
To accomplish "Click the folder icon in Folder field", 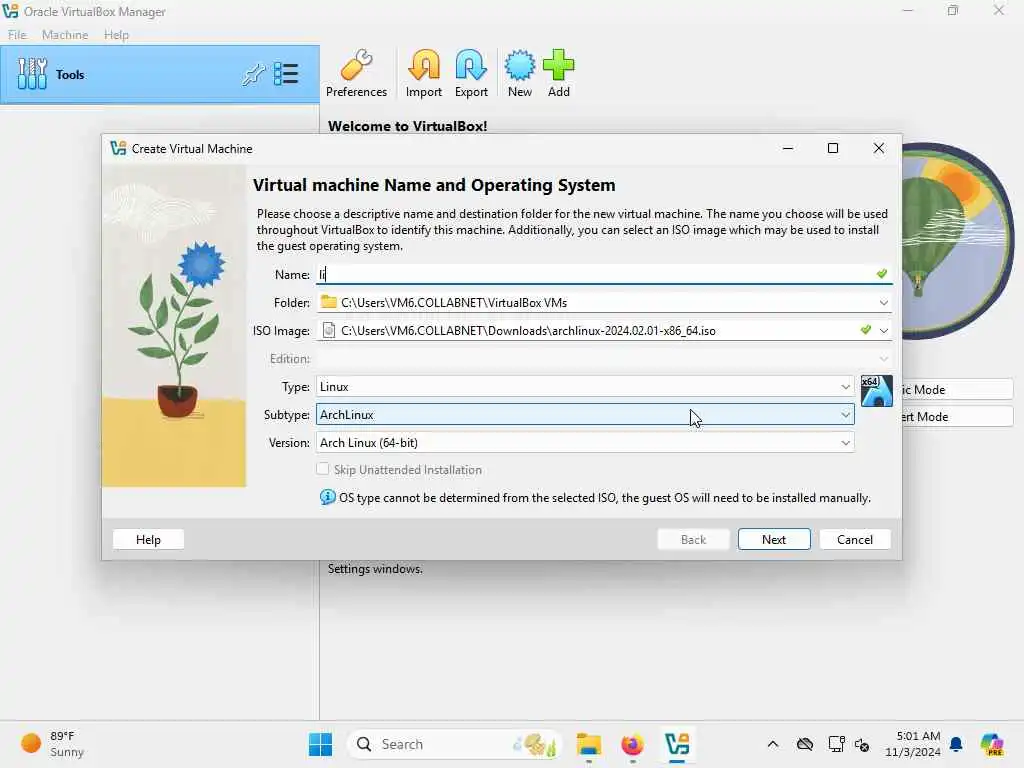I will 328,302.
